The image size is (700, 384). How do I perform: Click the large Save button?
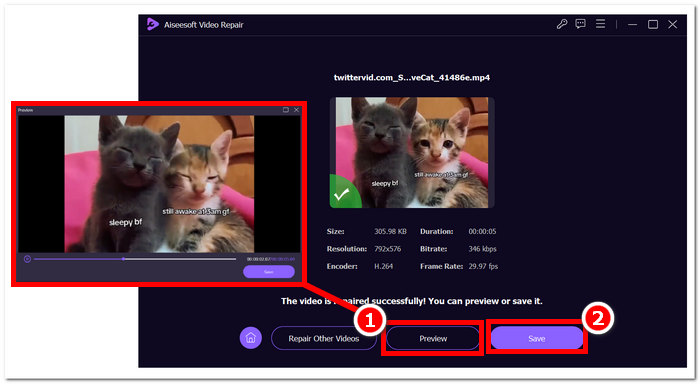[537, 338]
